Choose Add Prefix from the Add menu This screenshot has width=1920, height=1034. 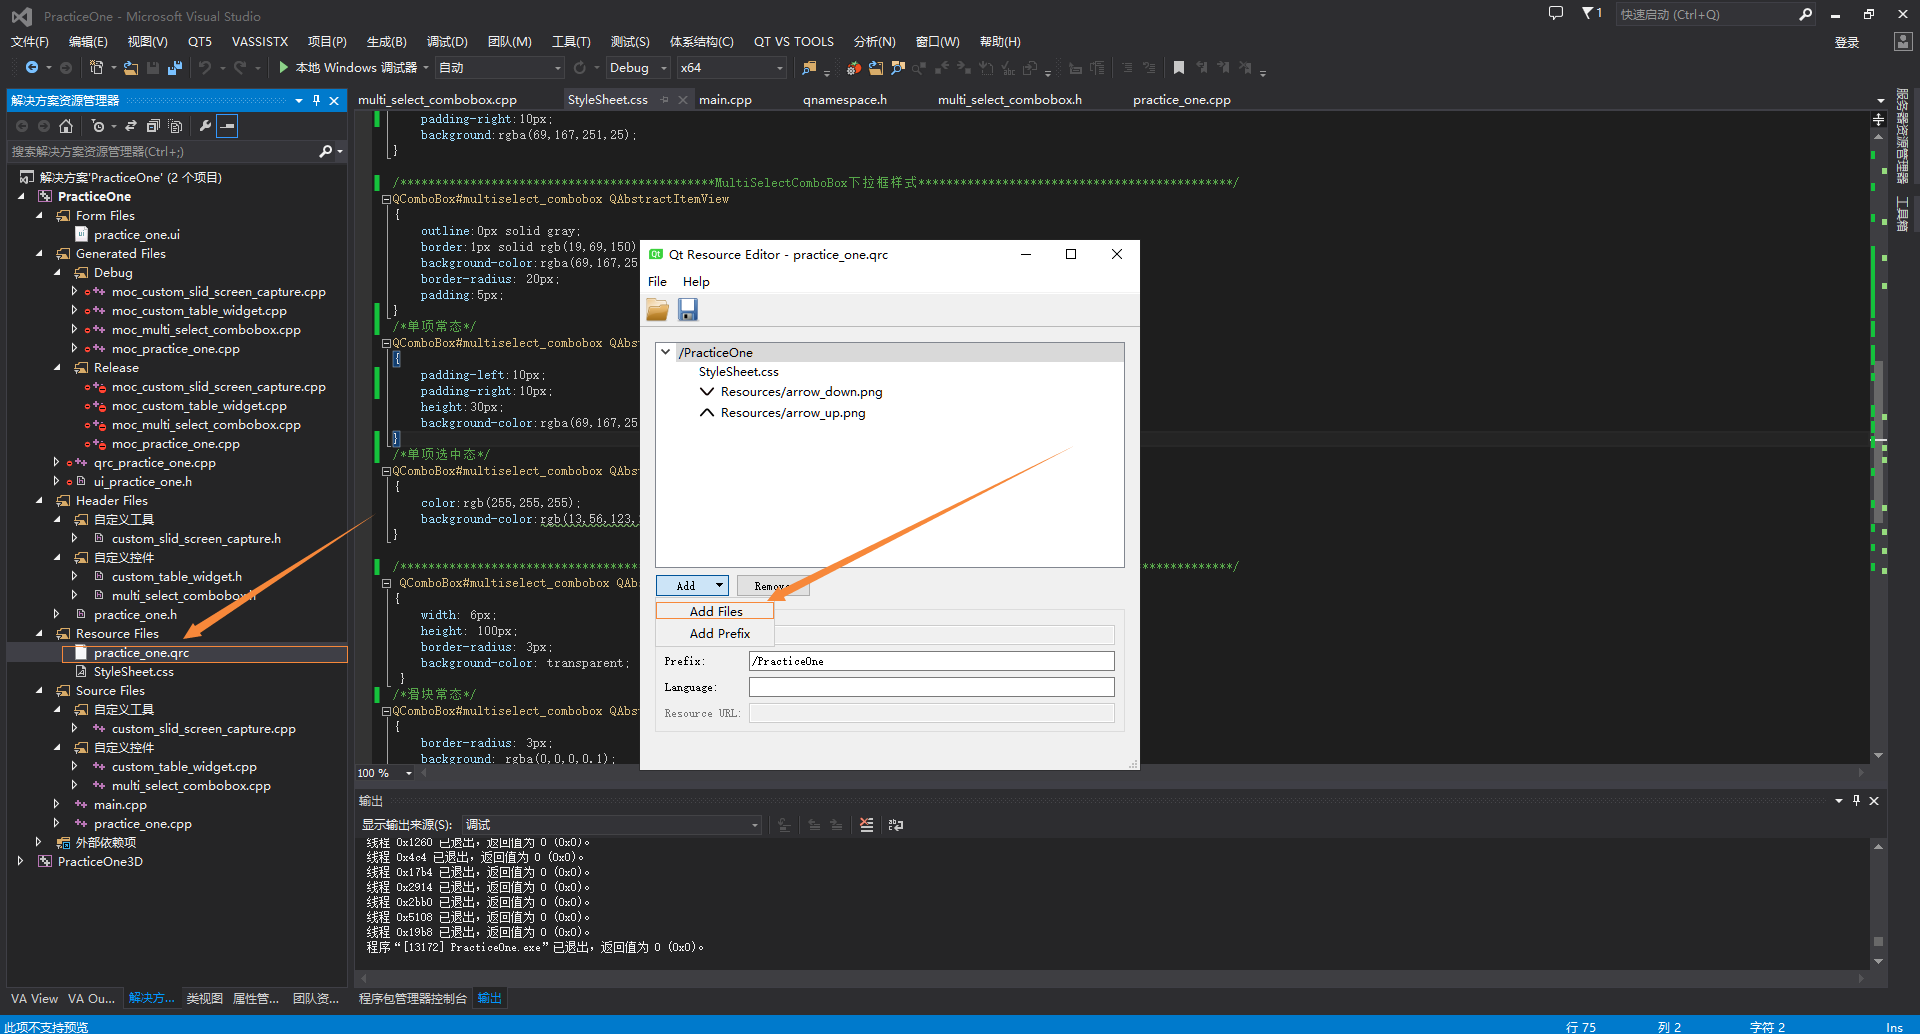click(715, 634)
